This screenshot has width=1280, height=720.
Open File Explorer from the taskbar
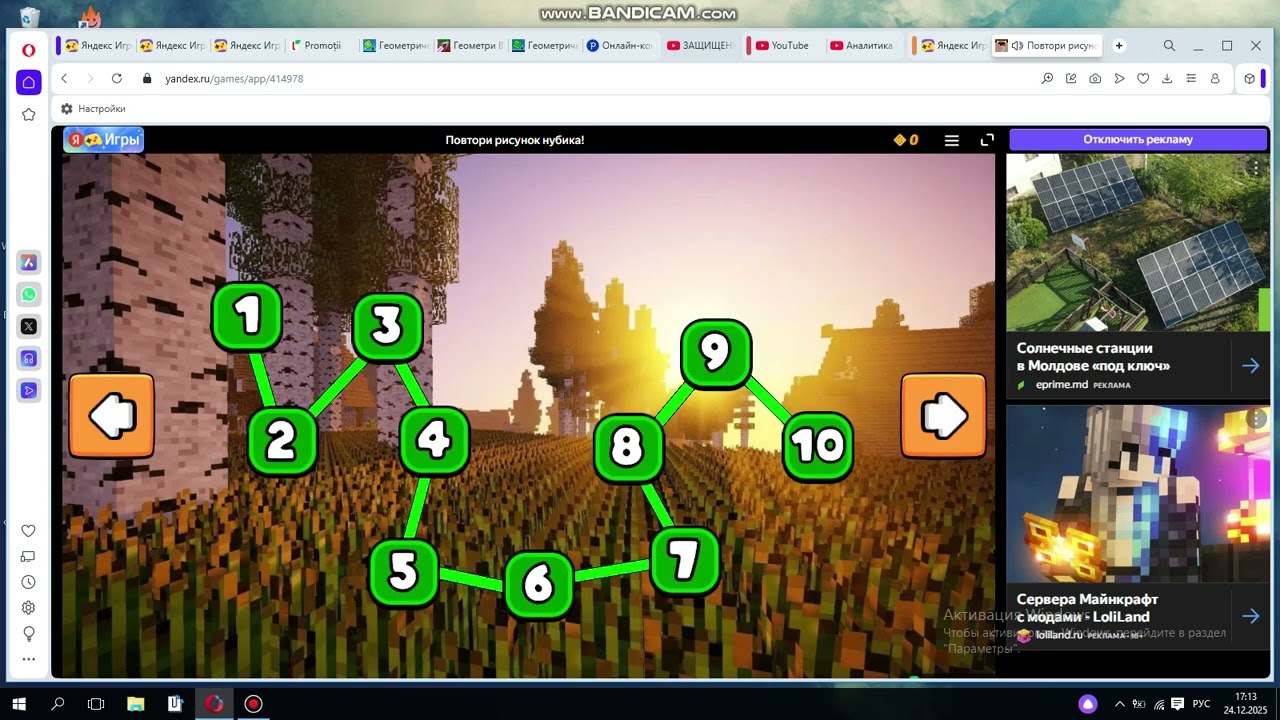point(136,704)
